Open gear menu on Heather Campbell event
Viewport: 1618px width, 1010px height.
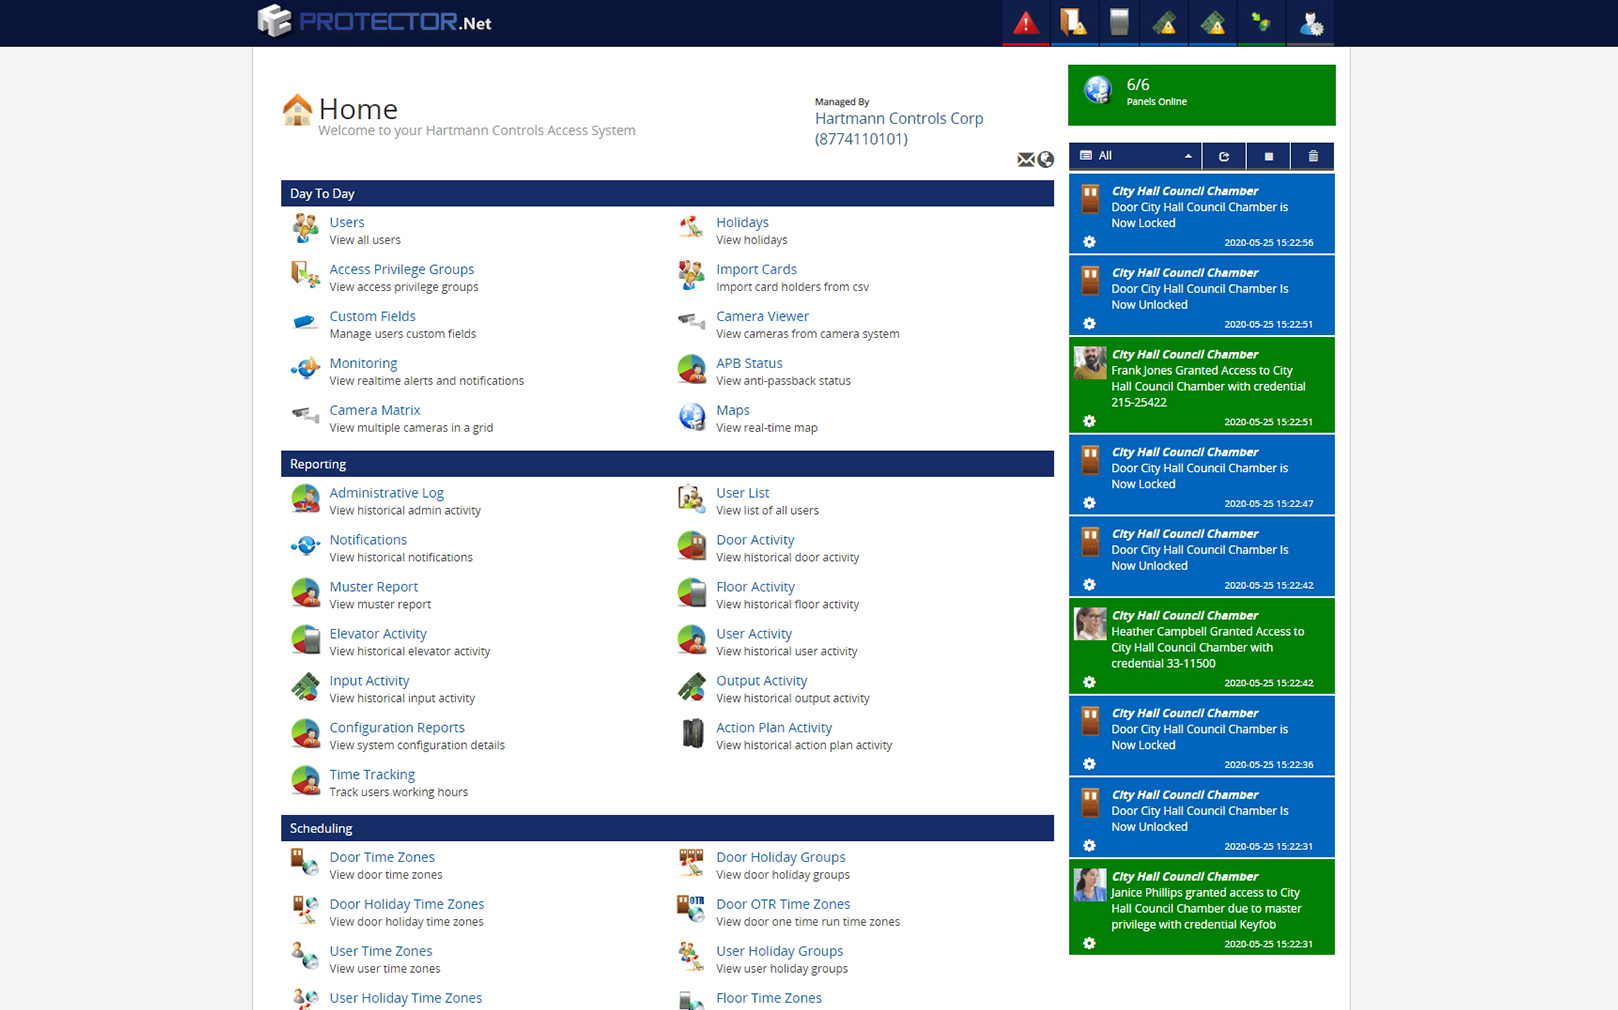tap(1089, 683)
